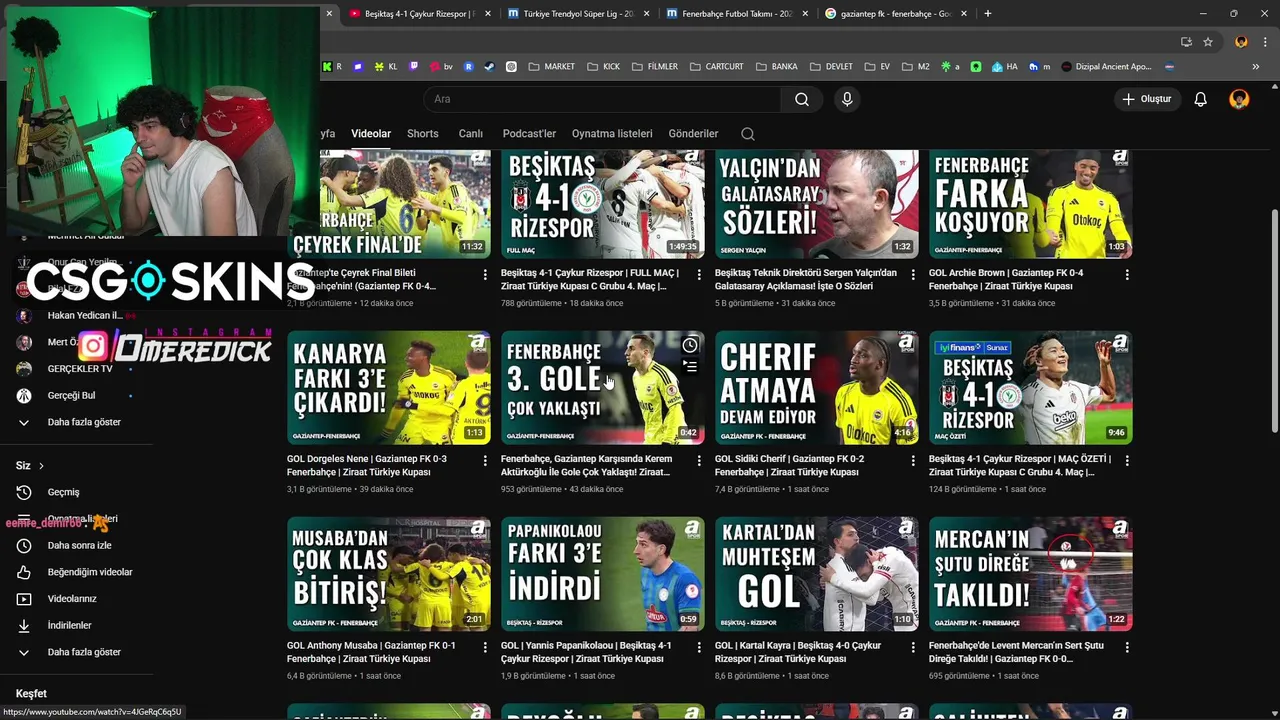Open the Dizipal Ancient Apo bookmark
1280x720 pixels.
tap(1107, 67)
